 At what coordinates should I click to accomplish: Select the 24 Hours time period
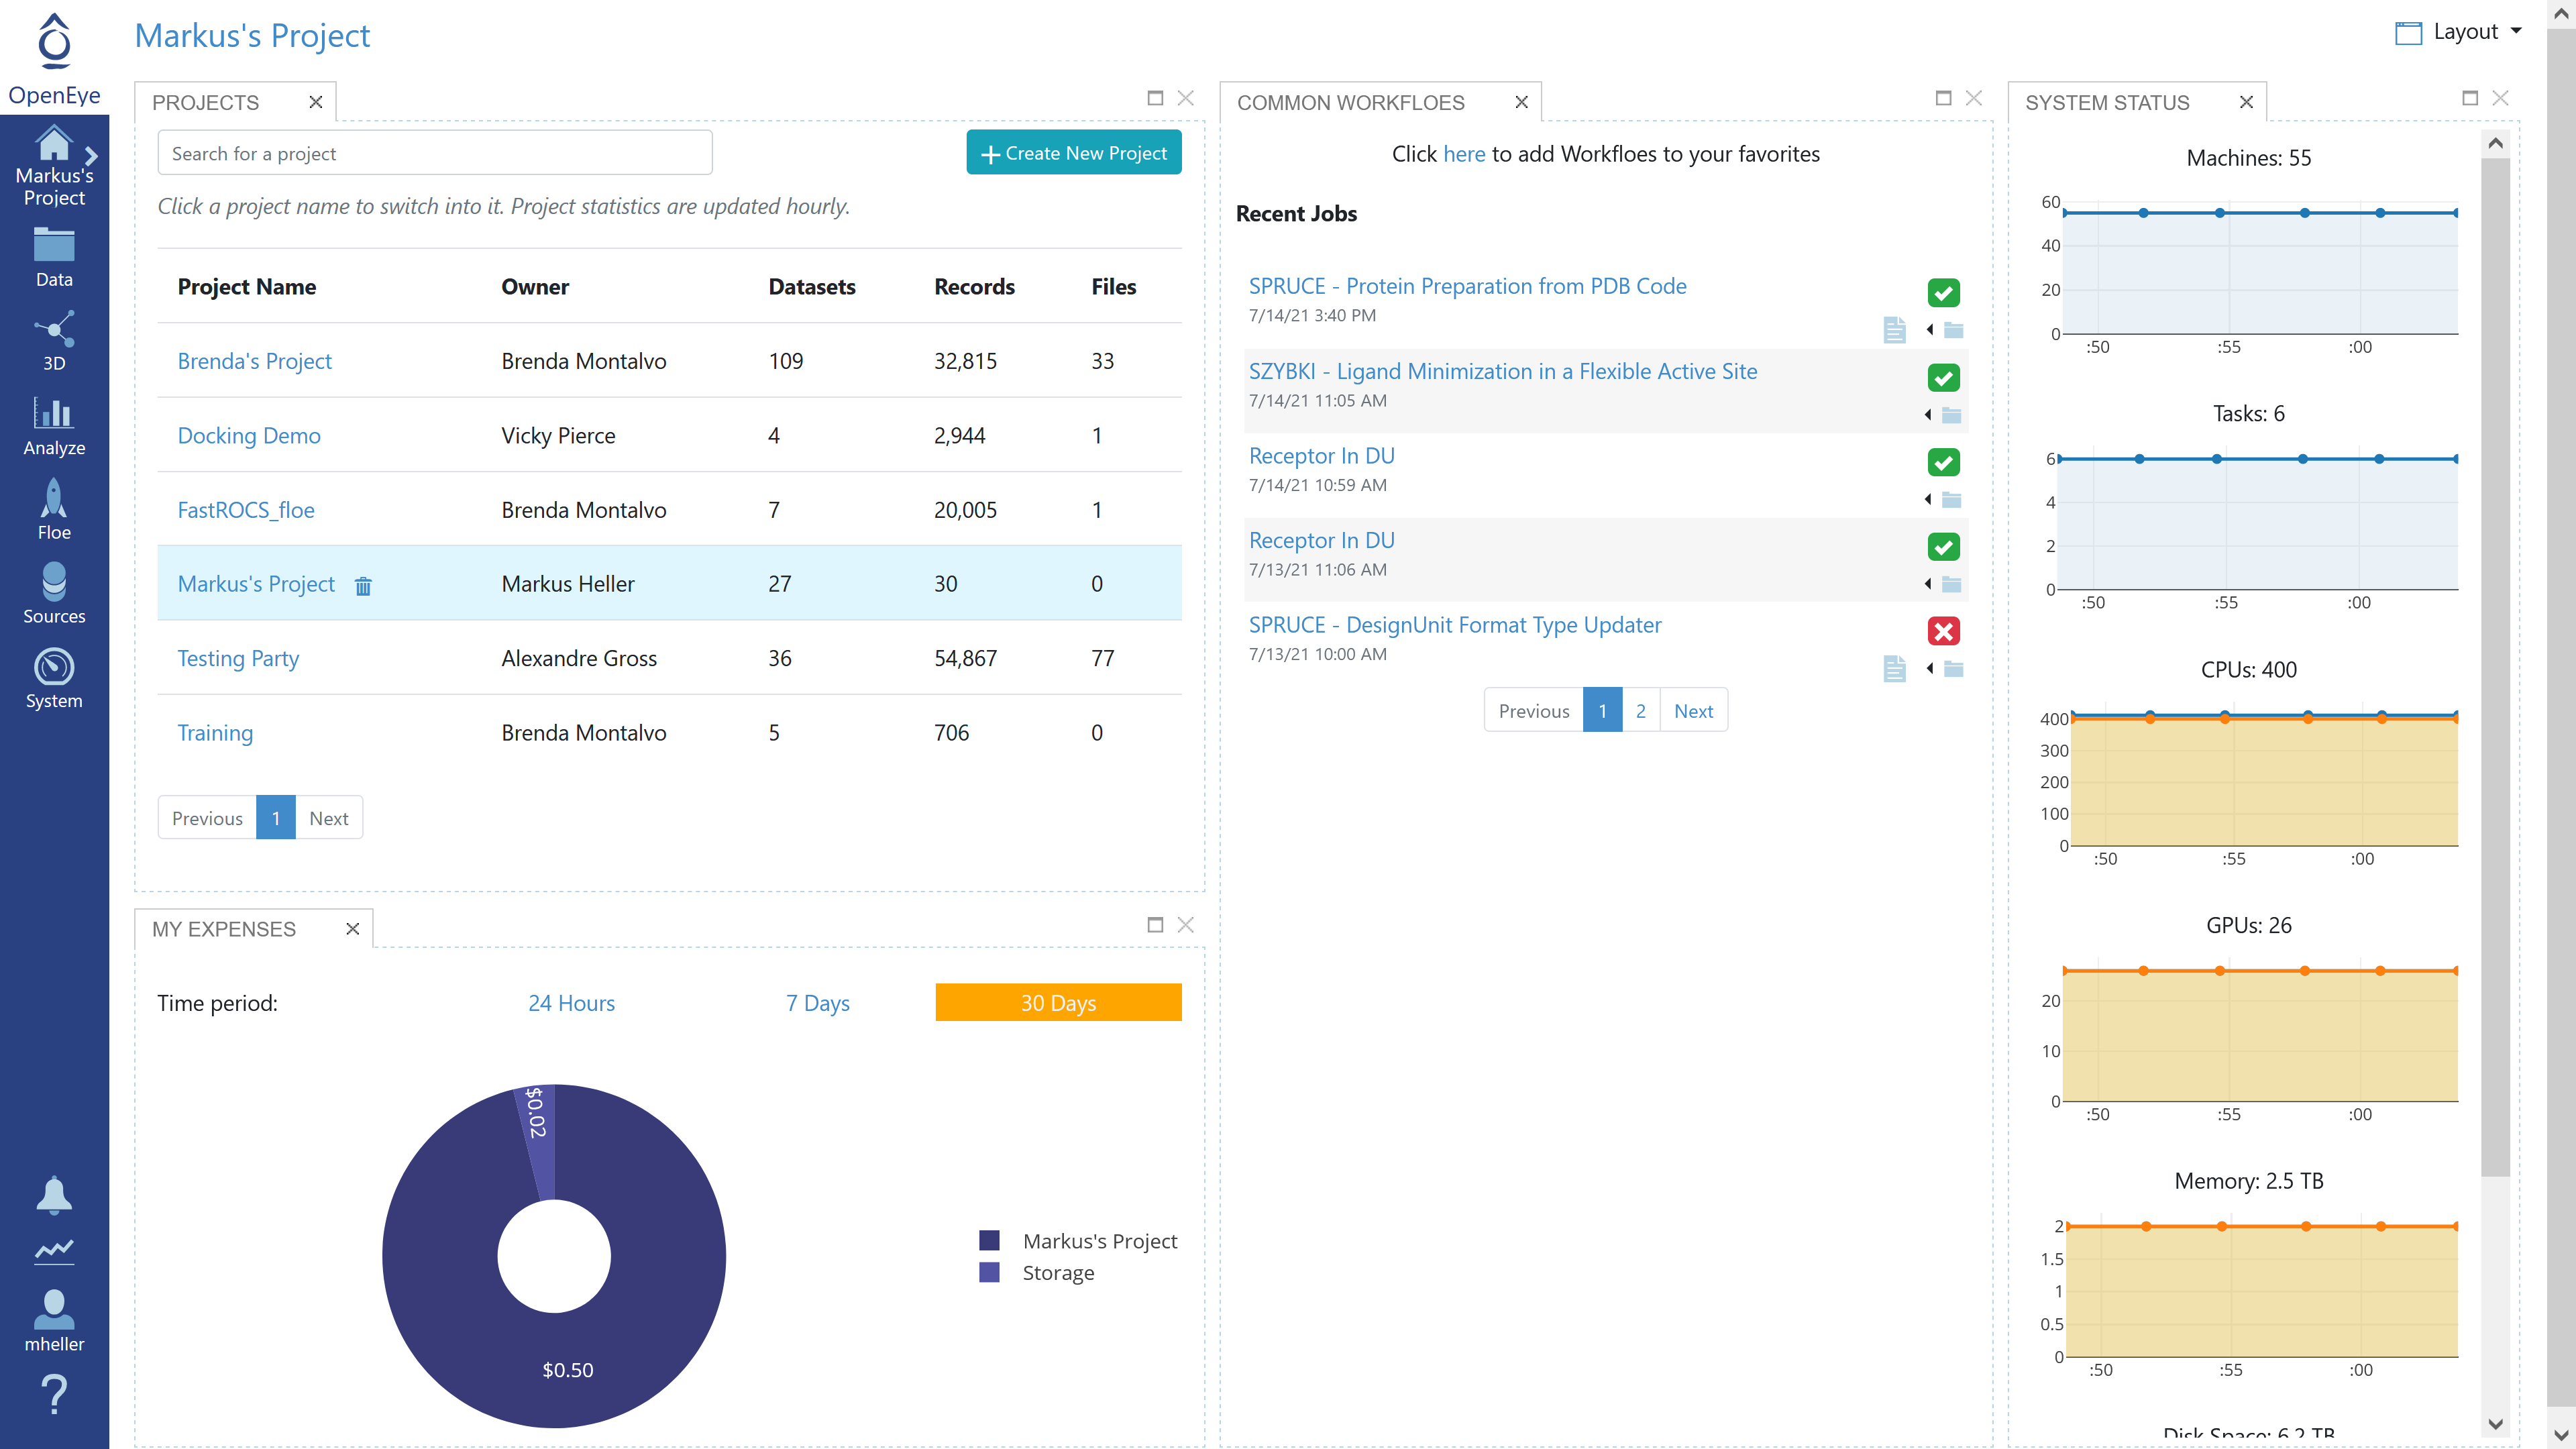point(571,1003)
